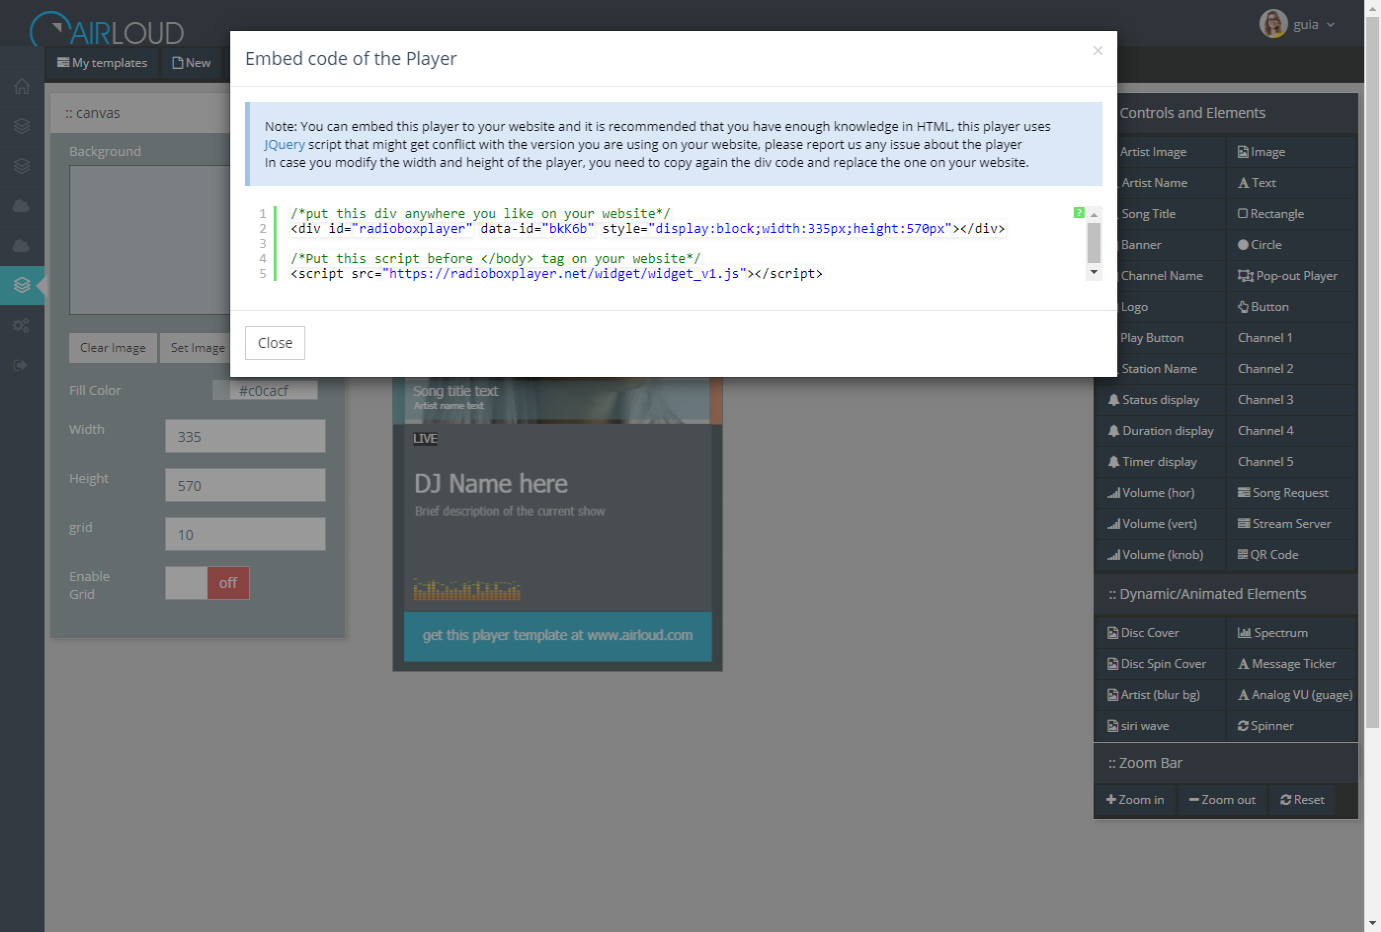Click the highlighted layers sidebar icon

pyautogui.click(x=21, y=285)
